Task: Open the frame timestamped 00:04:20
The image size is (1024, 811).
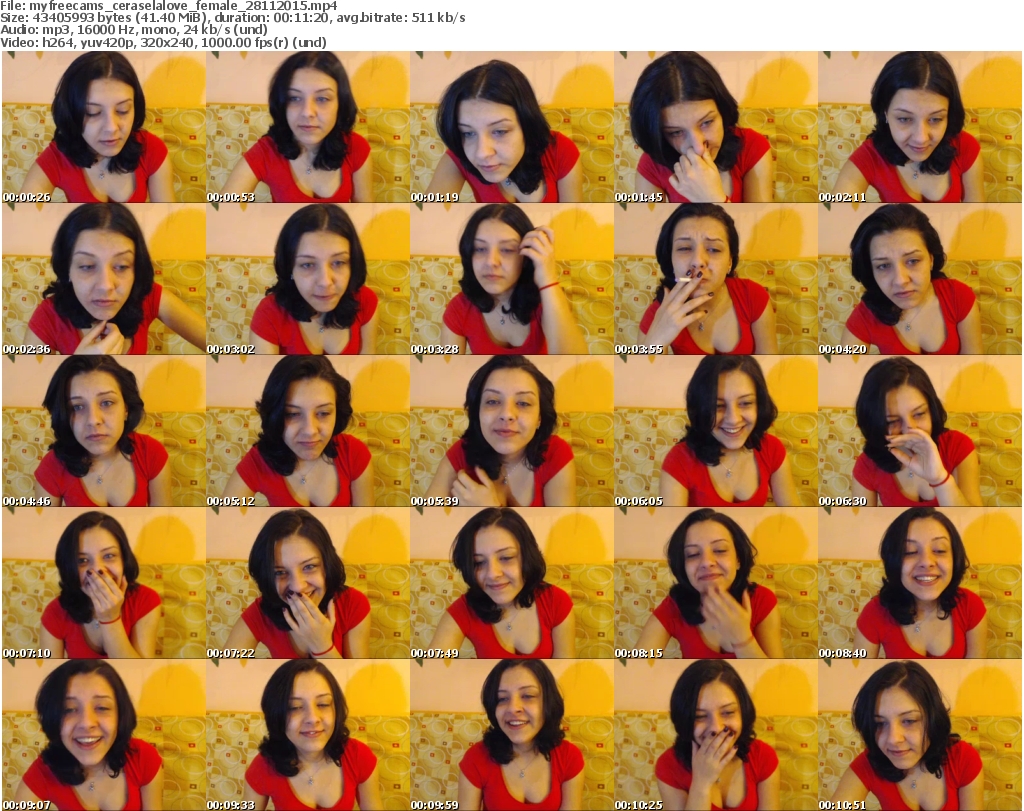Action: point(920,279)
